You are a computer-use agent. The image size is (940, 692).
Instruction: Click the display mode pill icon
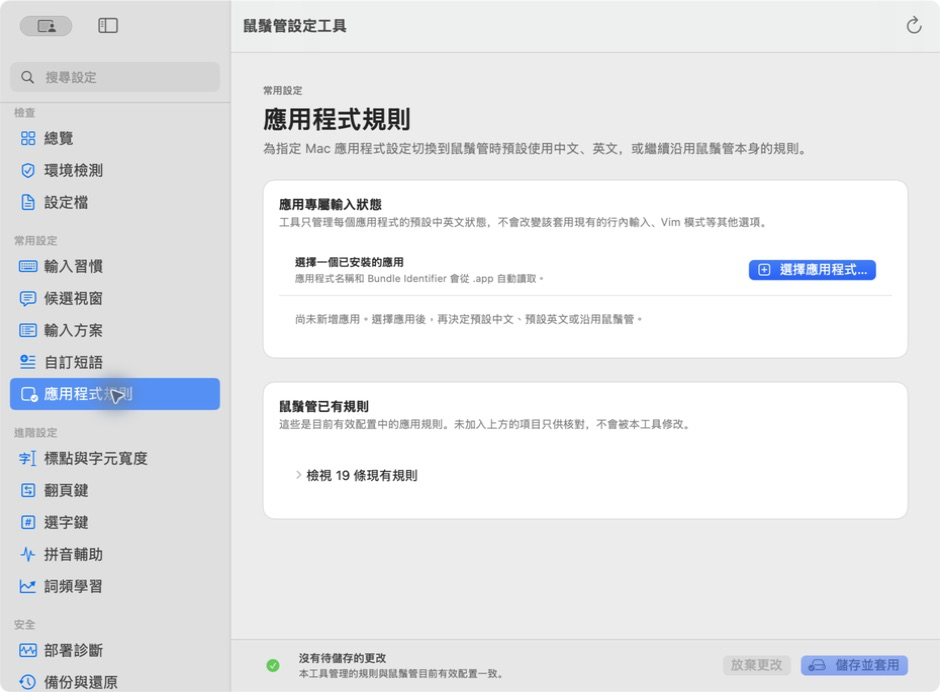tap(46, 26)
